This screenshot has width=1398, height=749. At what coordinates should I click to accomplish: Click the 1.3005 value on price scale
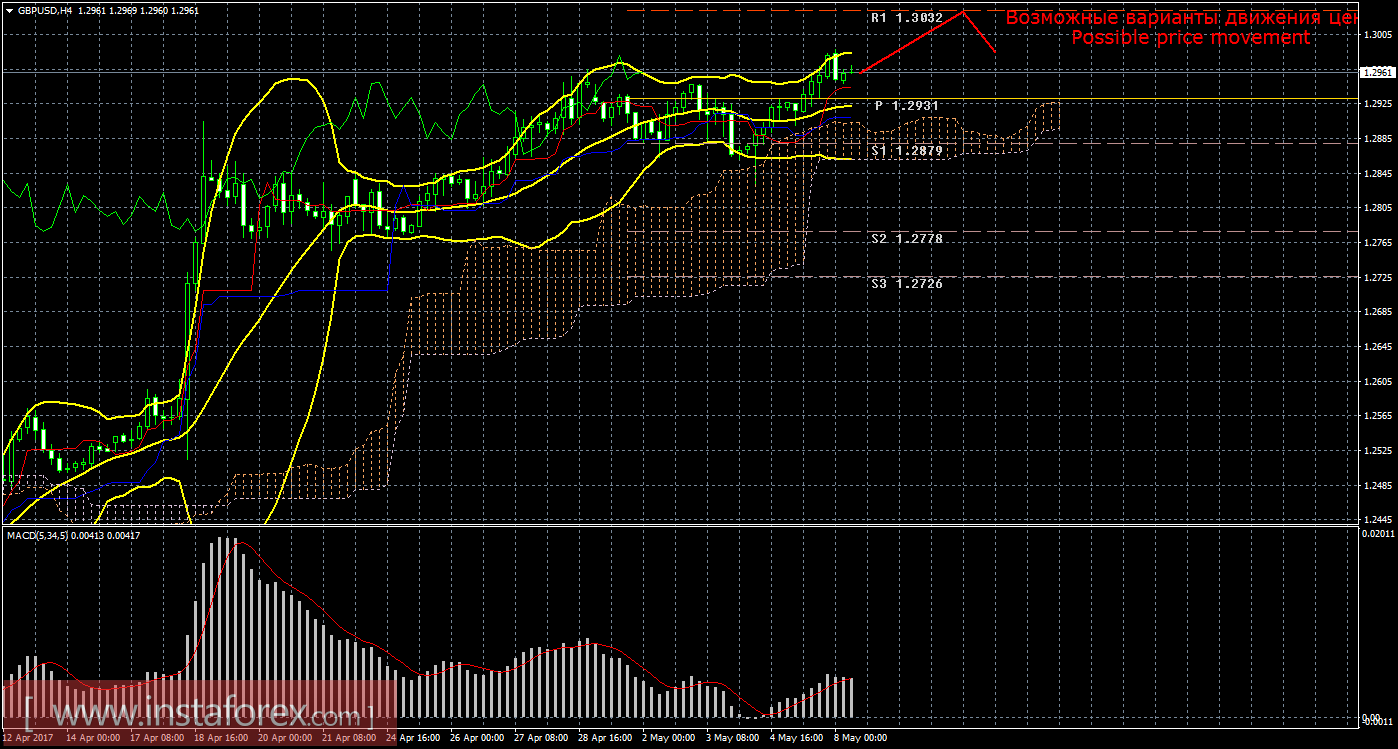click(1378, 34)
